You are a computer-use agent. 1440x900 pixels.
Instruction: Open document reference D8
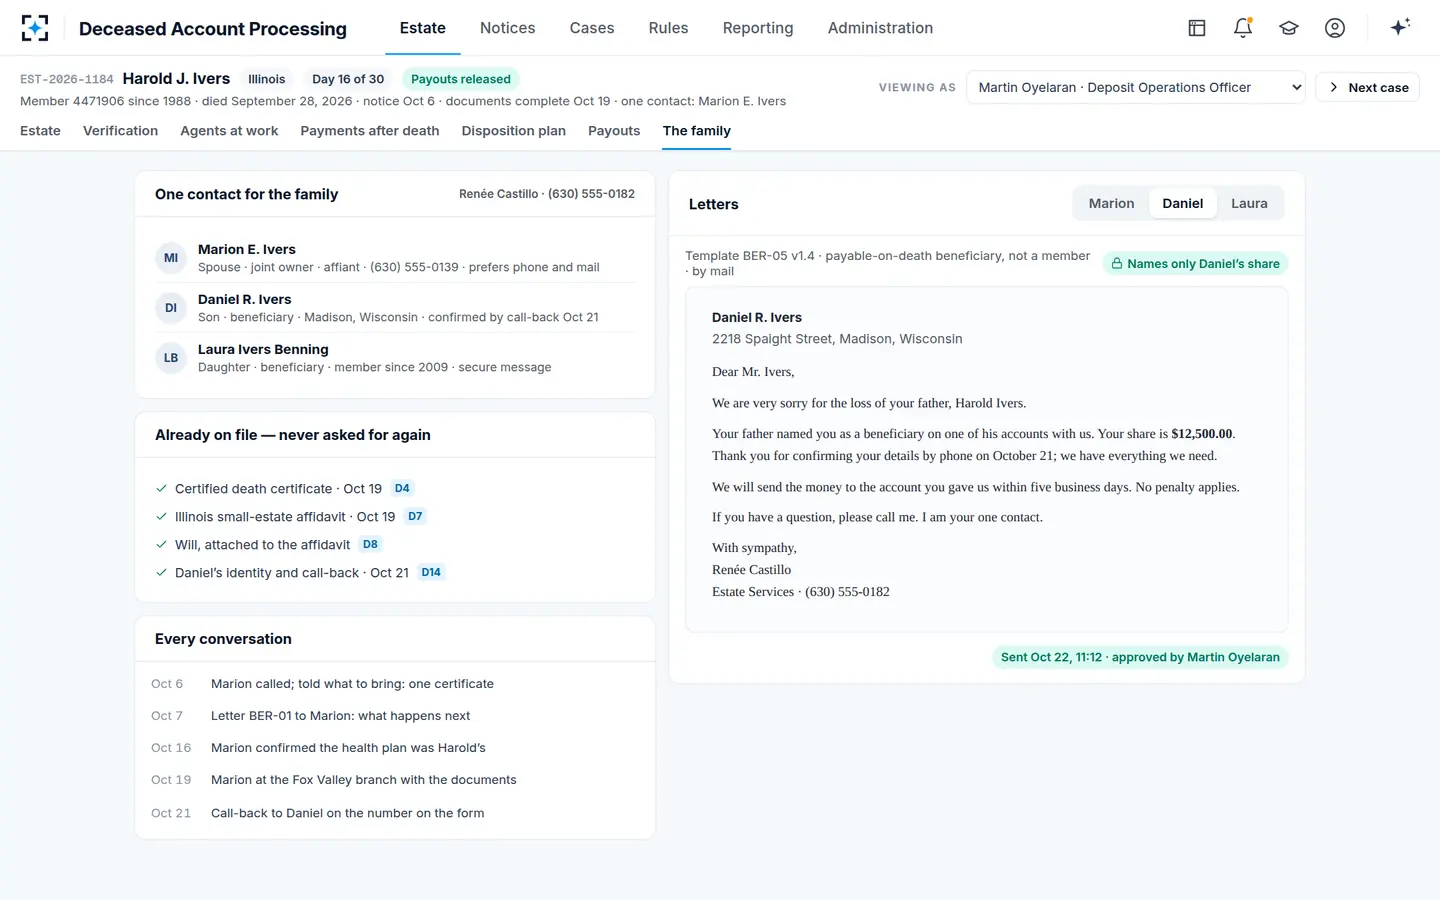pos(370,545)
